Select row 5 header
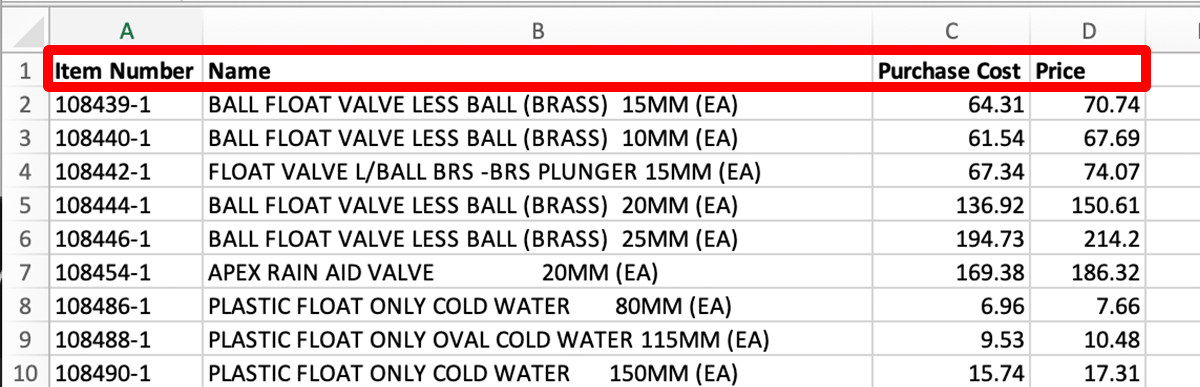1200x387 pixels. pos(25,206)
